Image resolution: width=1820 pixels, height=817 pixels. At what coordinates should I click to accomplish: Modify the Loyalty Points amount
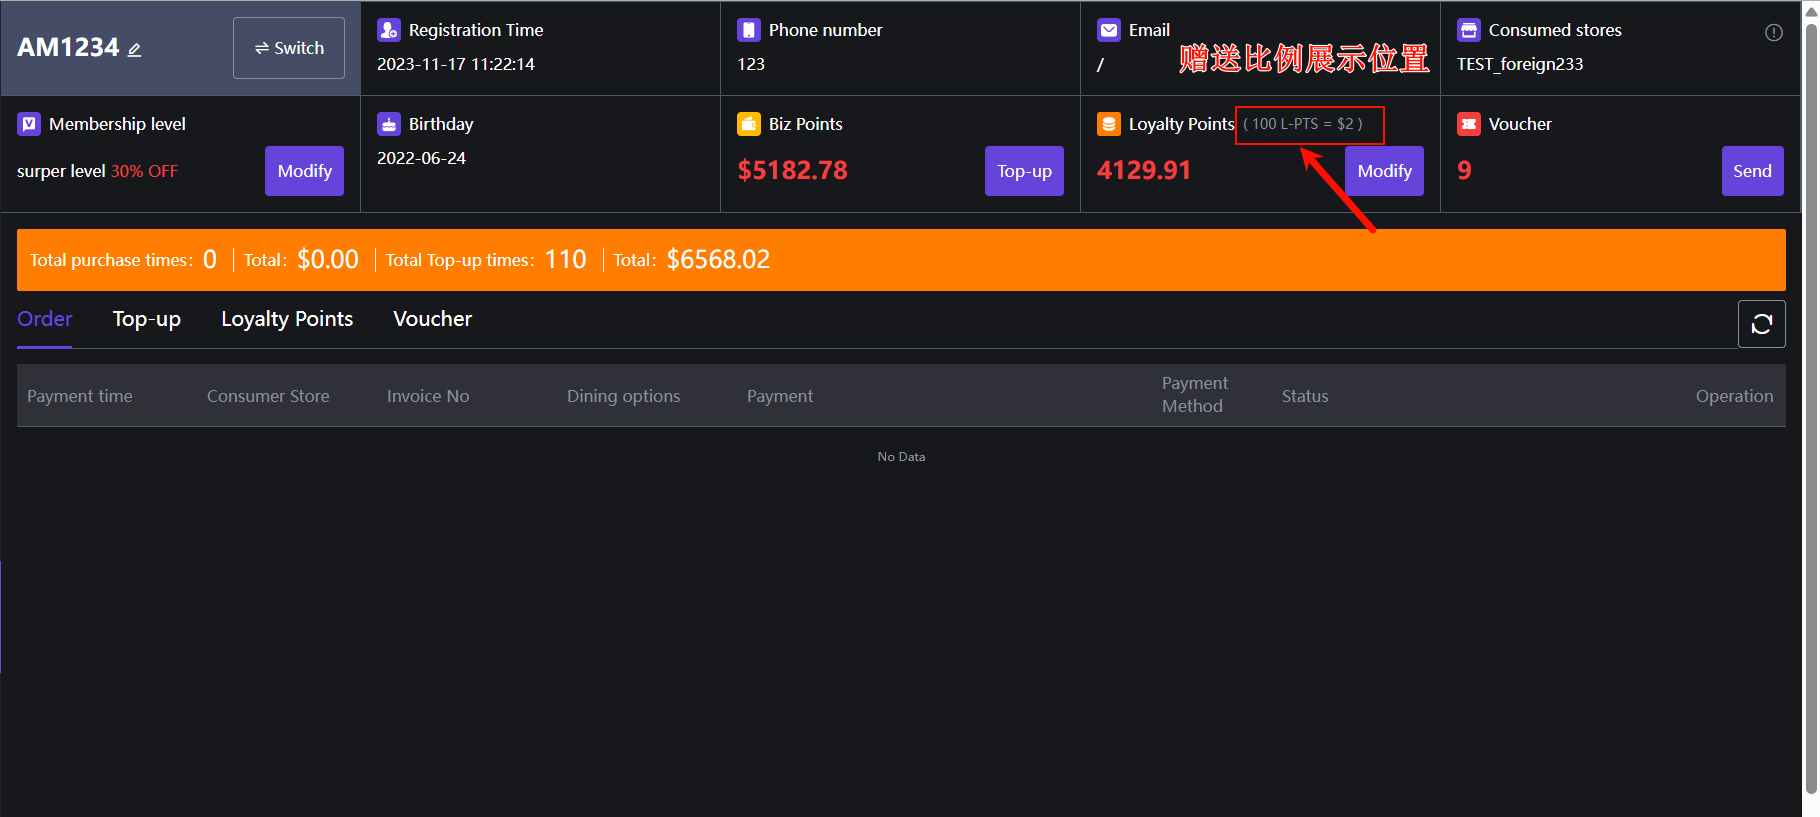coord(1384,171)
